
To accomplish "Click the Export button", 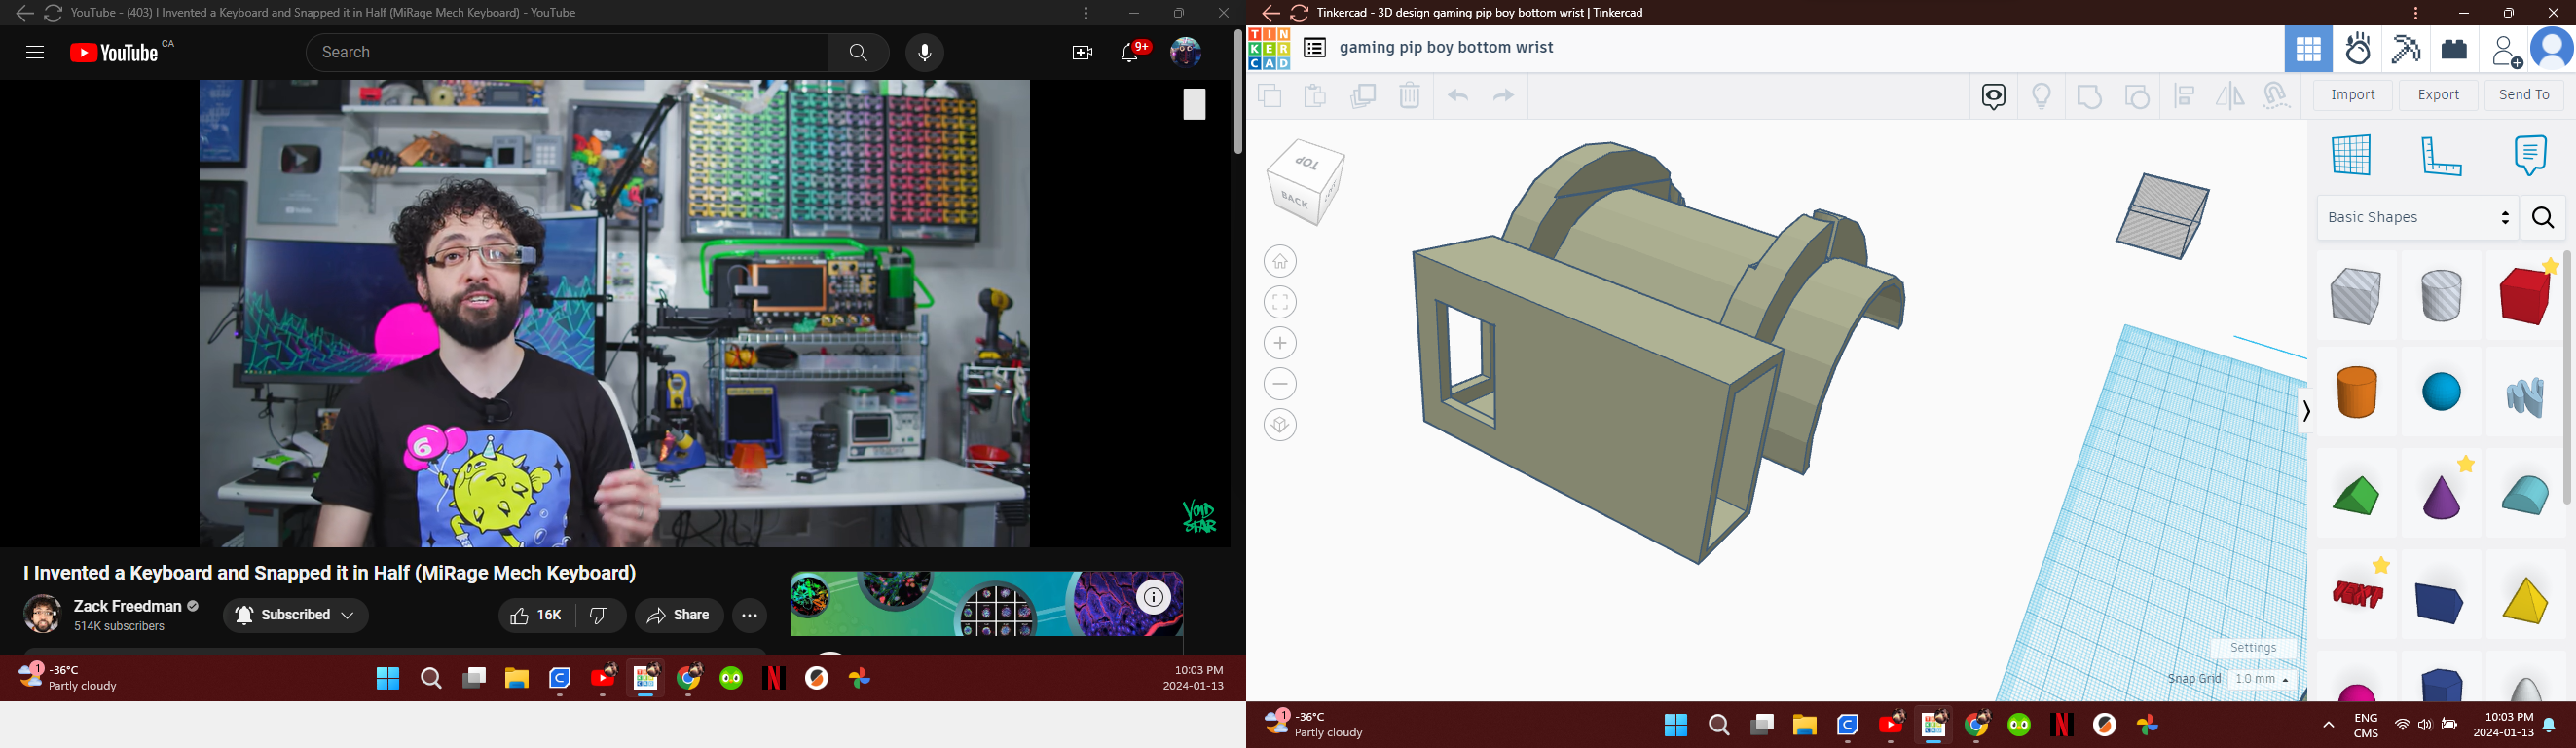I will point(2438,95).
